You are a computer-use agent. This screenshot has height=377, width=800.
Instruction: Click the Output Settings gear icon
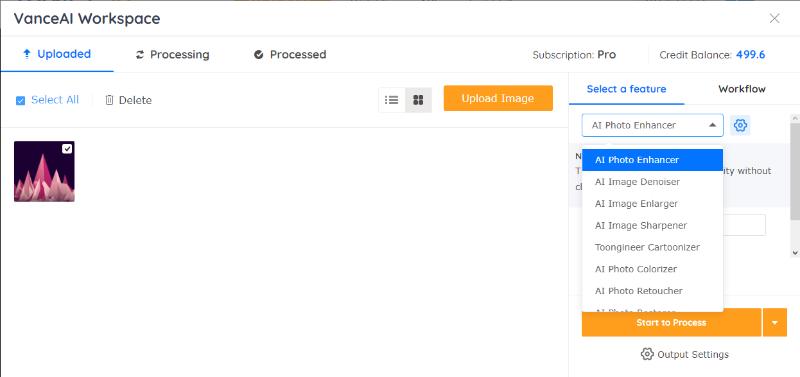647,354
